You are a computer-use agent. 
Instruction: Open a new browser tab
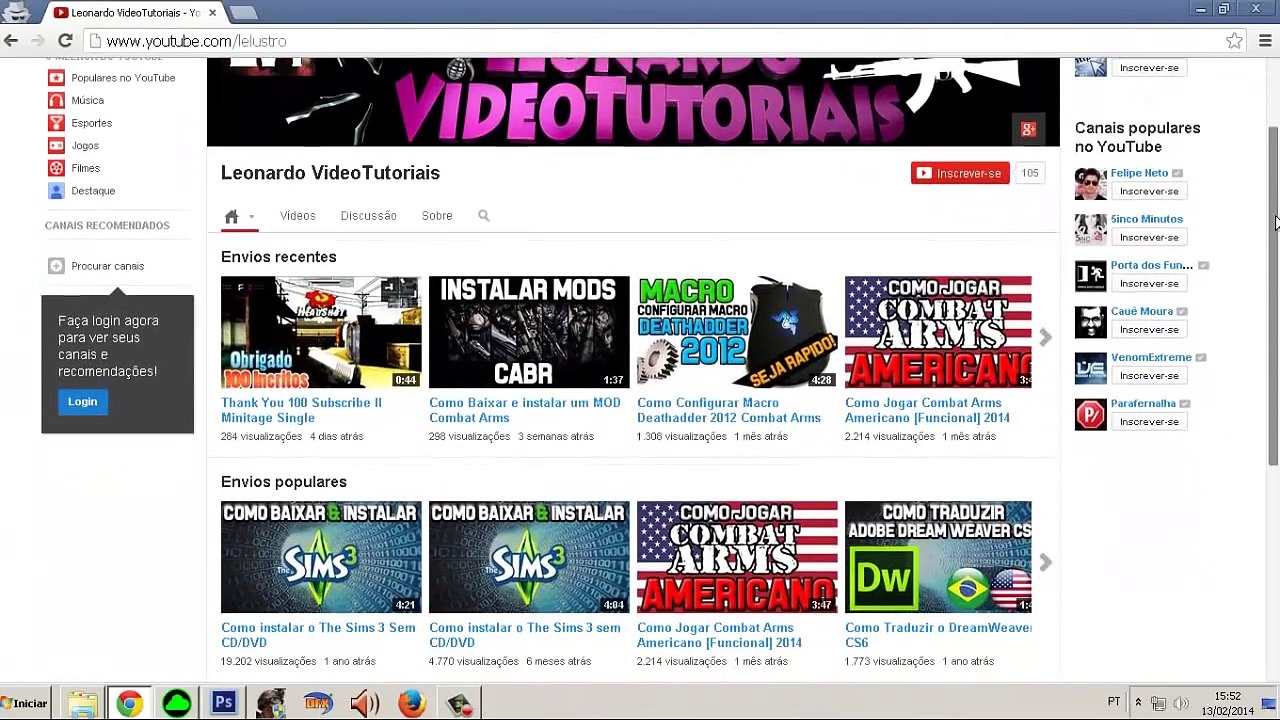(x=243, y=13)
